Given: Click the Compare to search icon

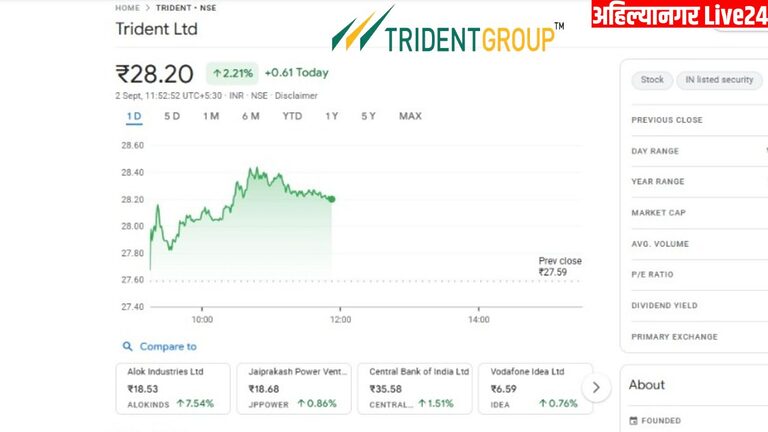Looking at the screenshot, I should (x=127, y=346).
